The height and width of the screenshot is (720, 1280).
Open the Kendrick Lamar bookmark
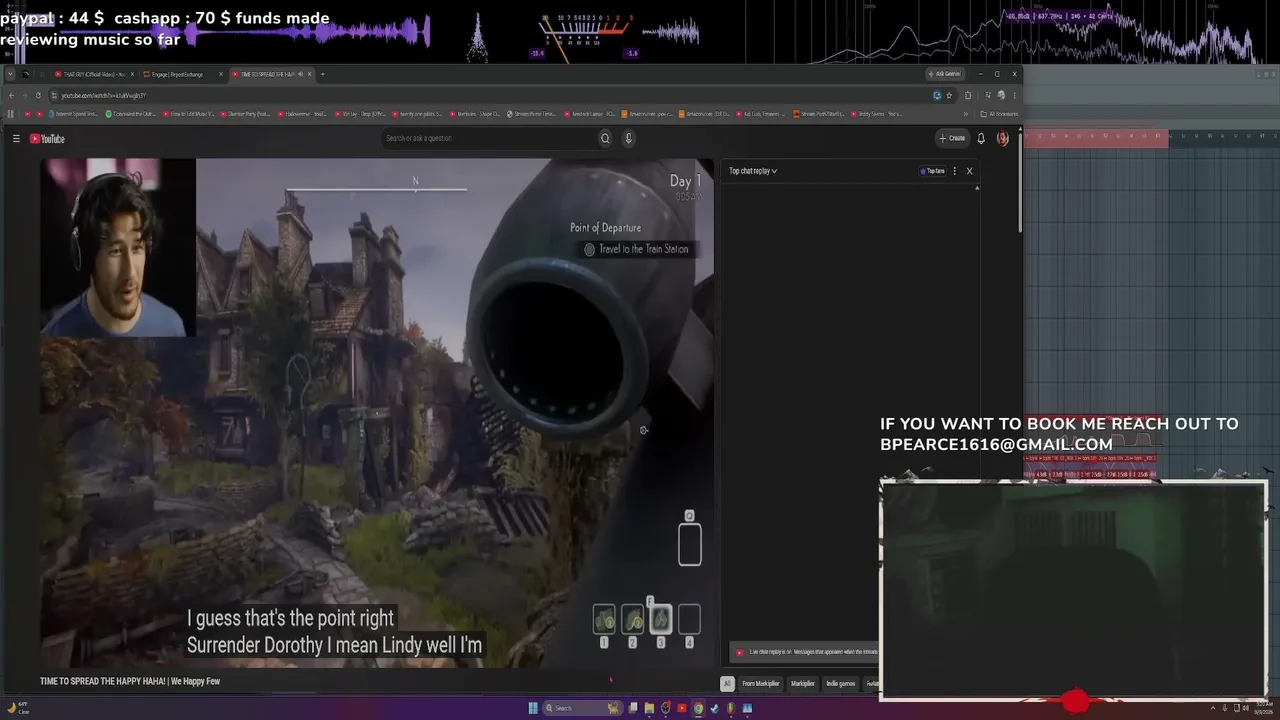point(590,114)
